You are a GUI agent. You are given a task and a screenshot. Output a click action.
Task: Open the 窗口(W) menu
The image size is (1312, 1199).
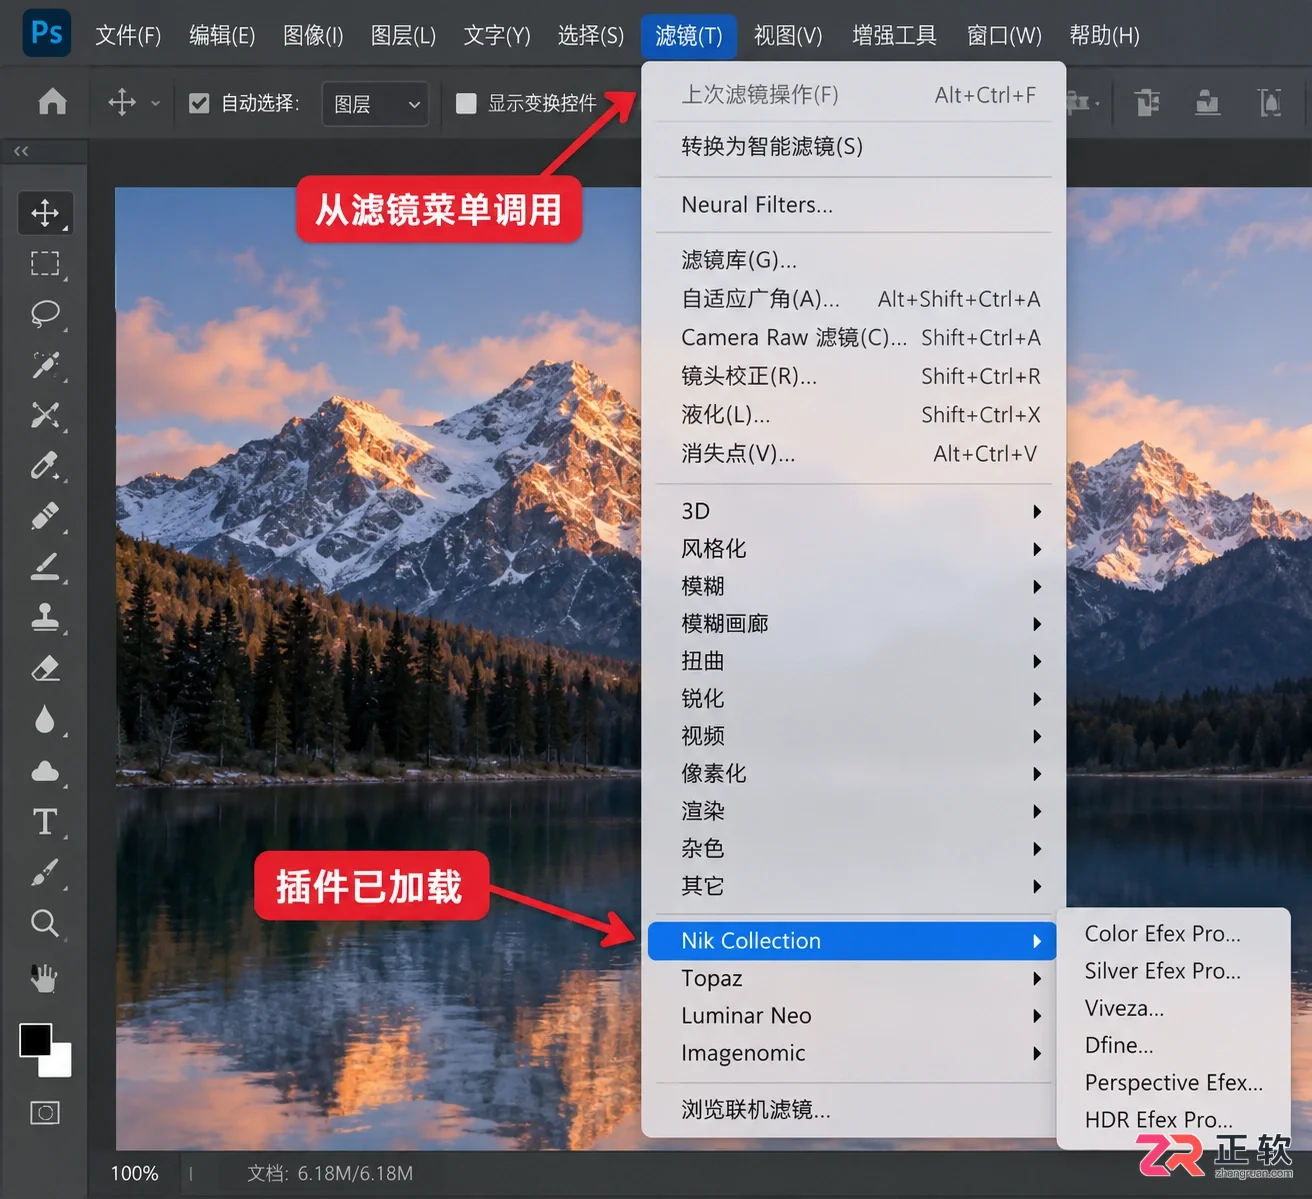click(1004, 35)
